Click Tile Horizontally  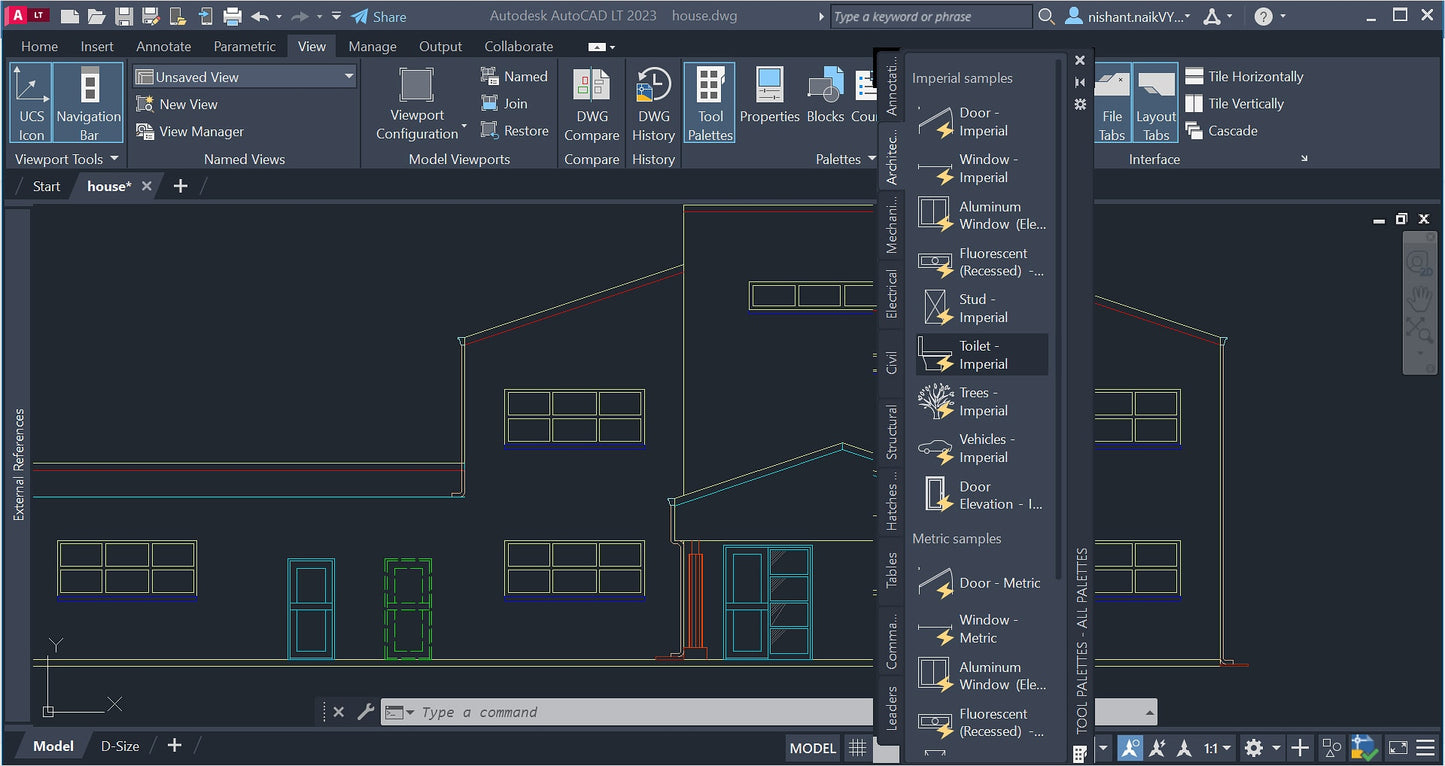[x=1244, y=77]
